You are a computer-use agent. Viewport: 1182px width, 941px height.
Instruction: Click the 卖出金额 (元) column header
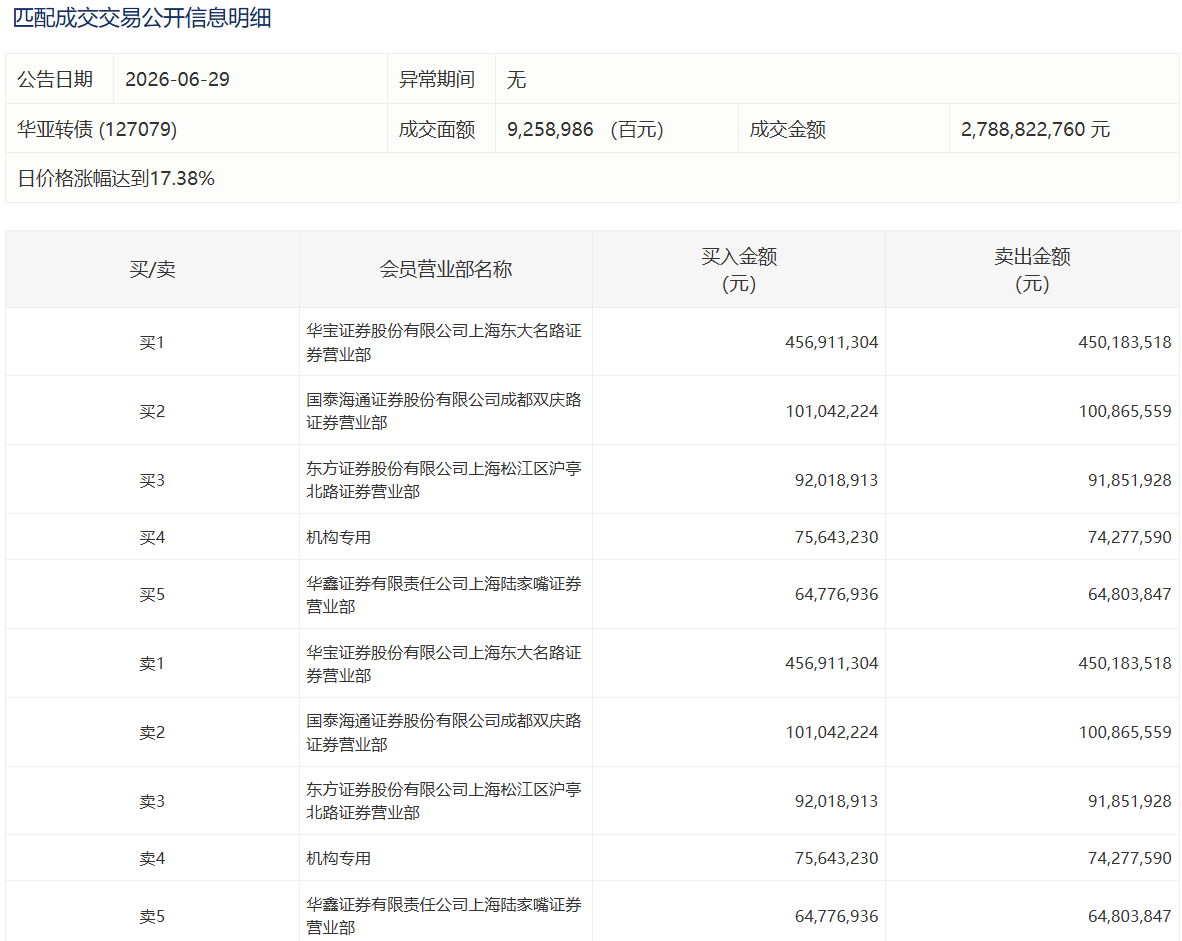pyautogui.click(x=1032, y=269)
